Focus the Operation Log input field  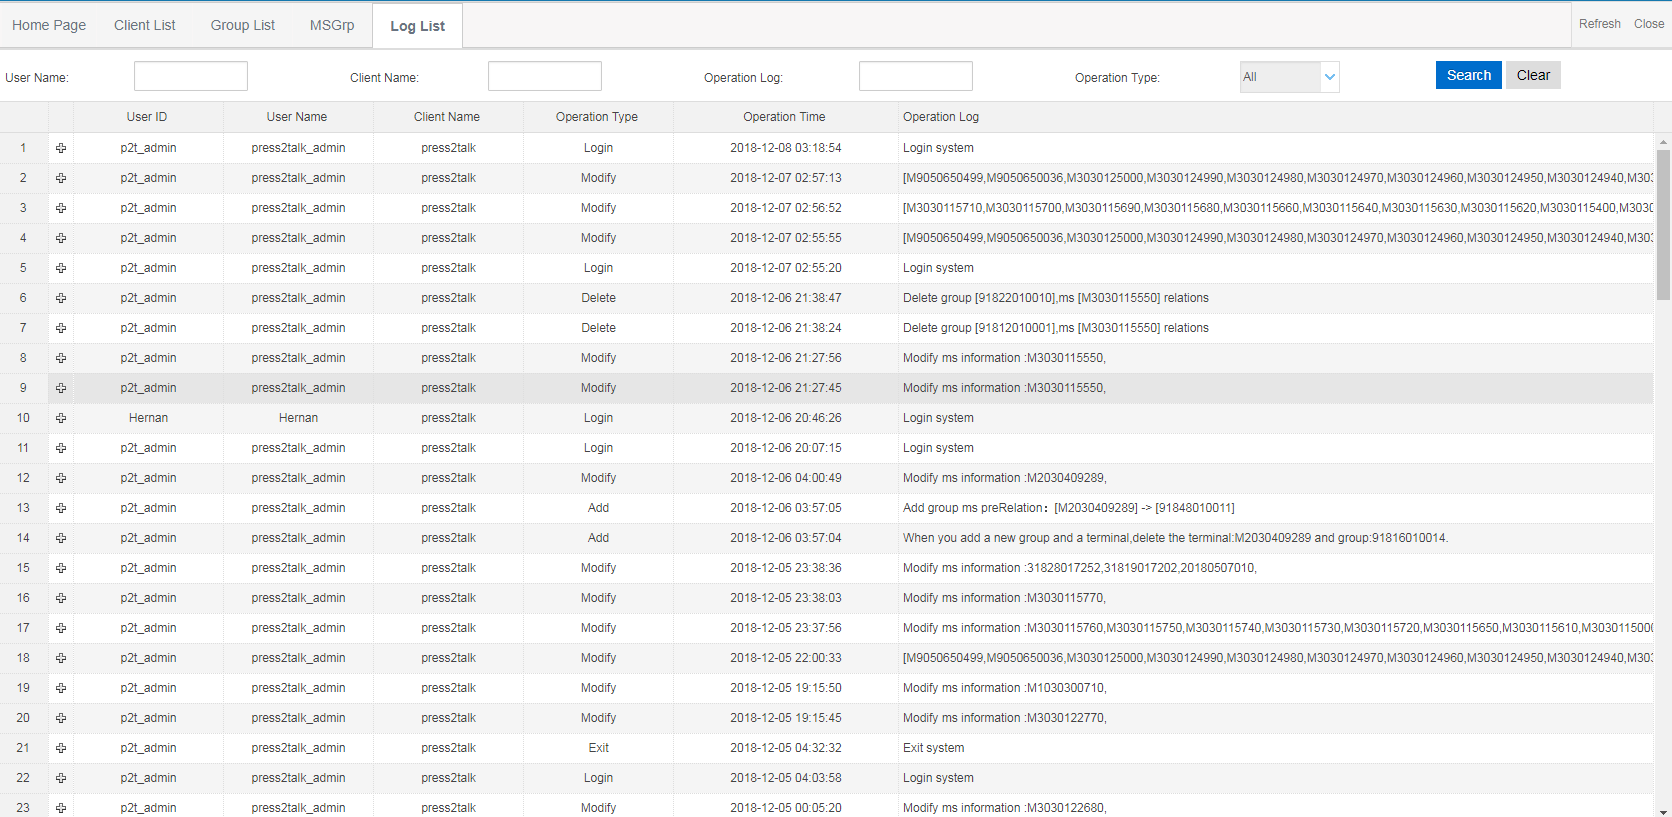[916, 76]
